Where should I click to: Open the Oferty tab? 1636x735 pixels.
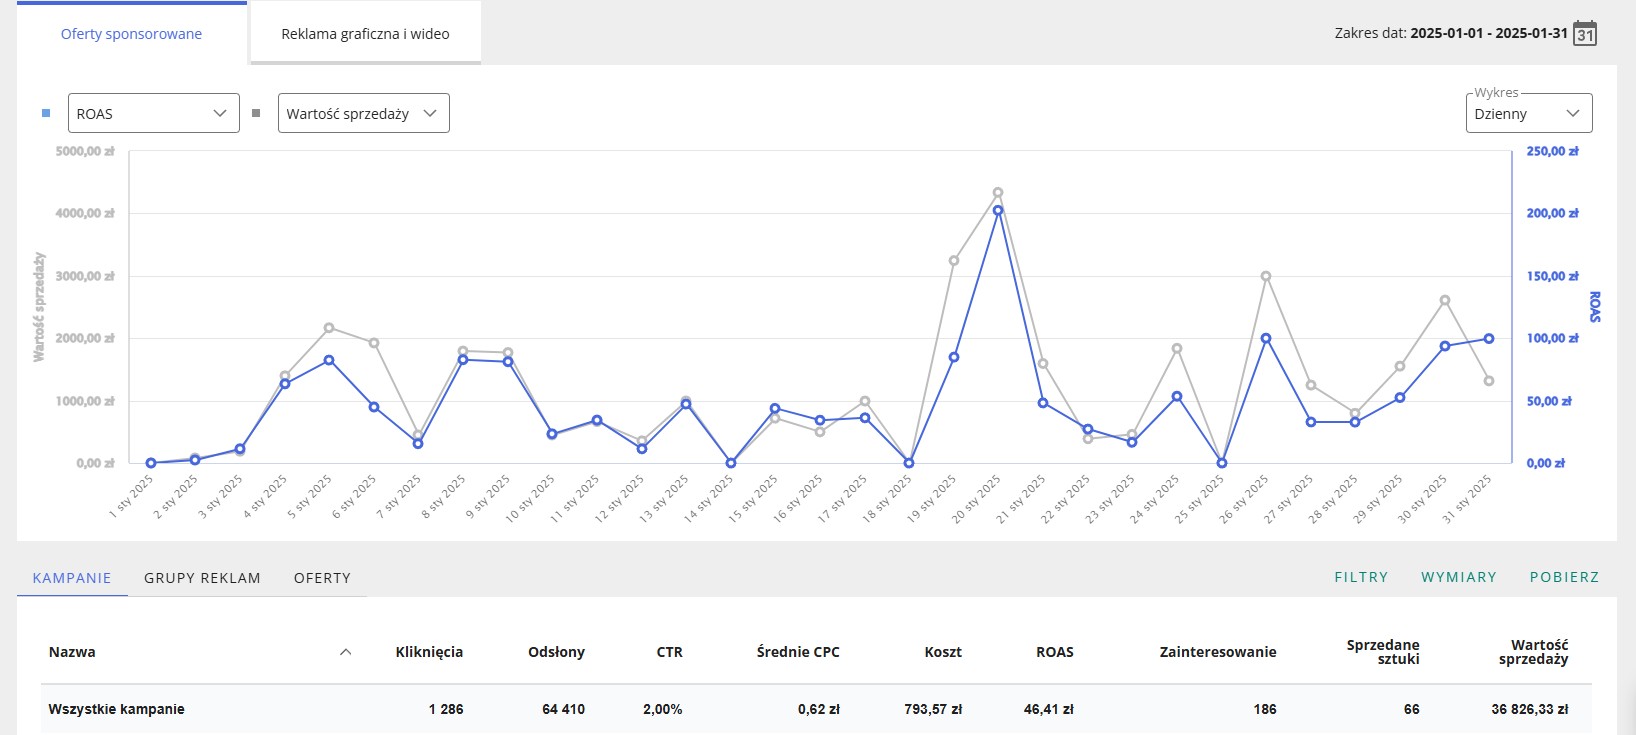point(322,578)
